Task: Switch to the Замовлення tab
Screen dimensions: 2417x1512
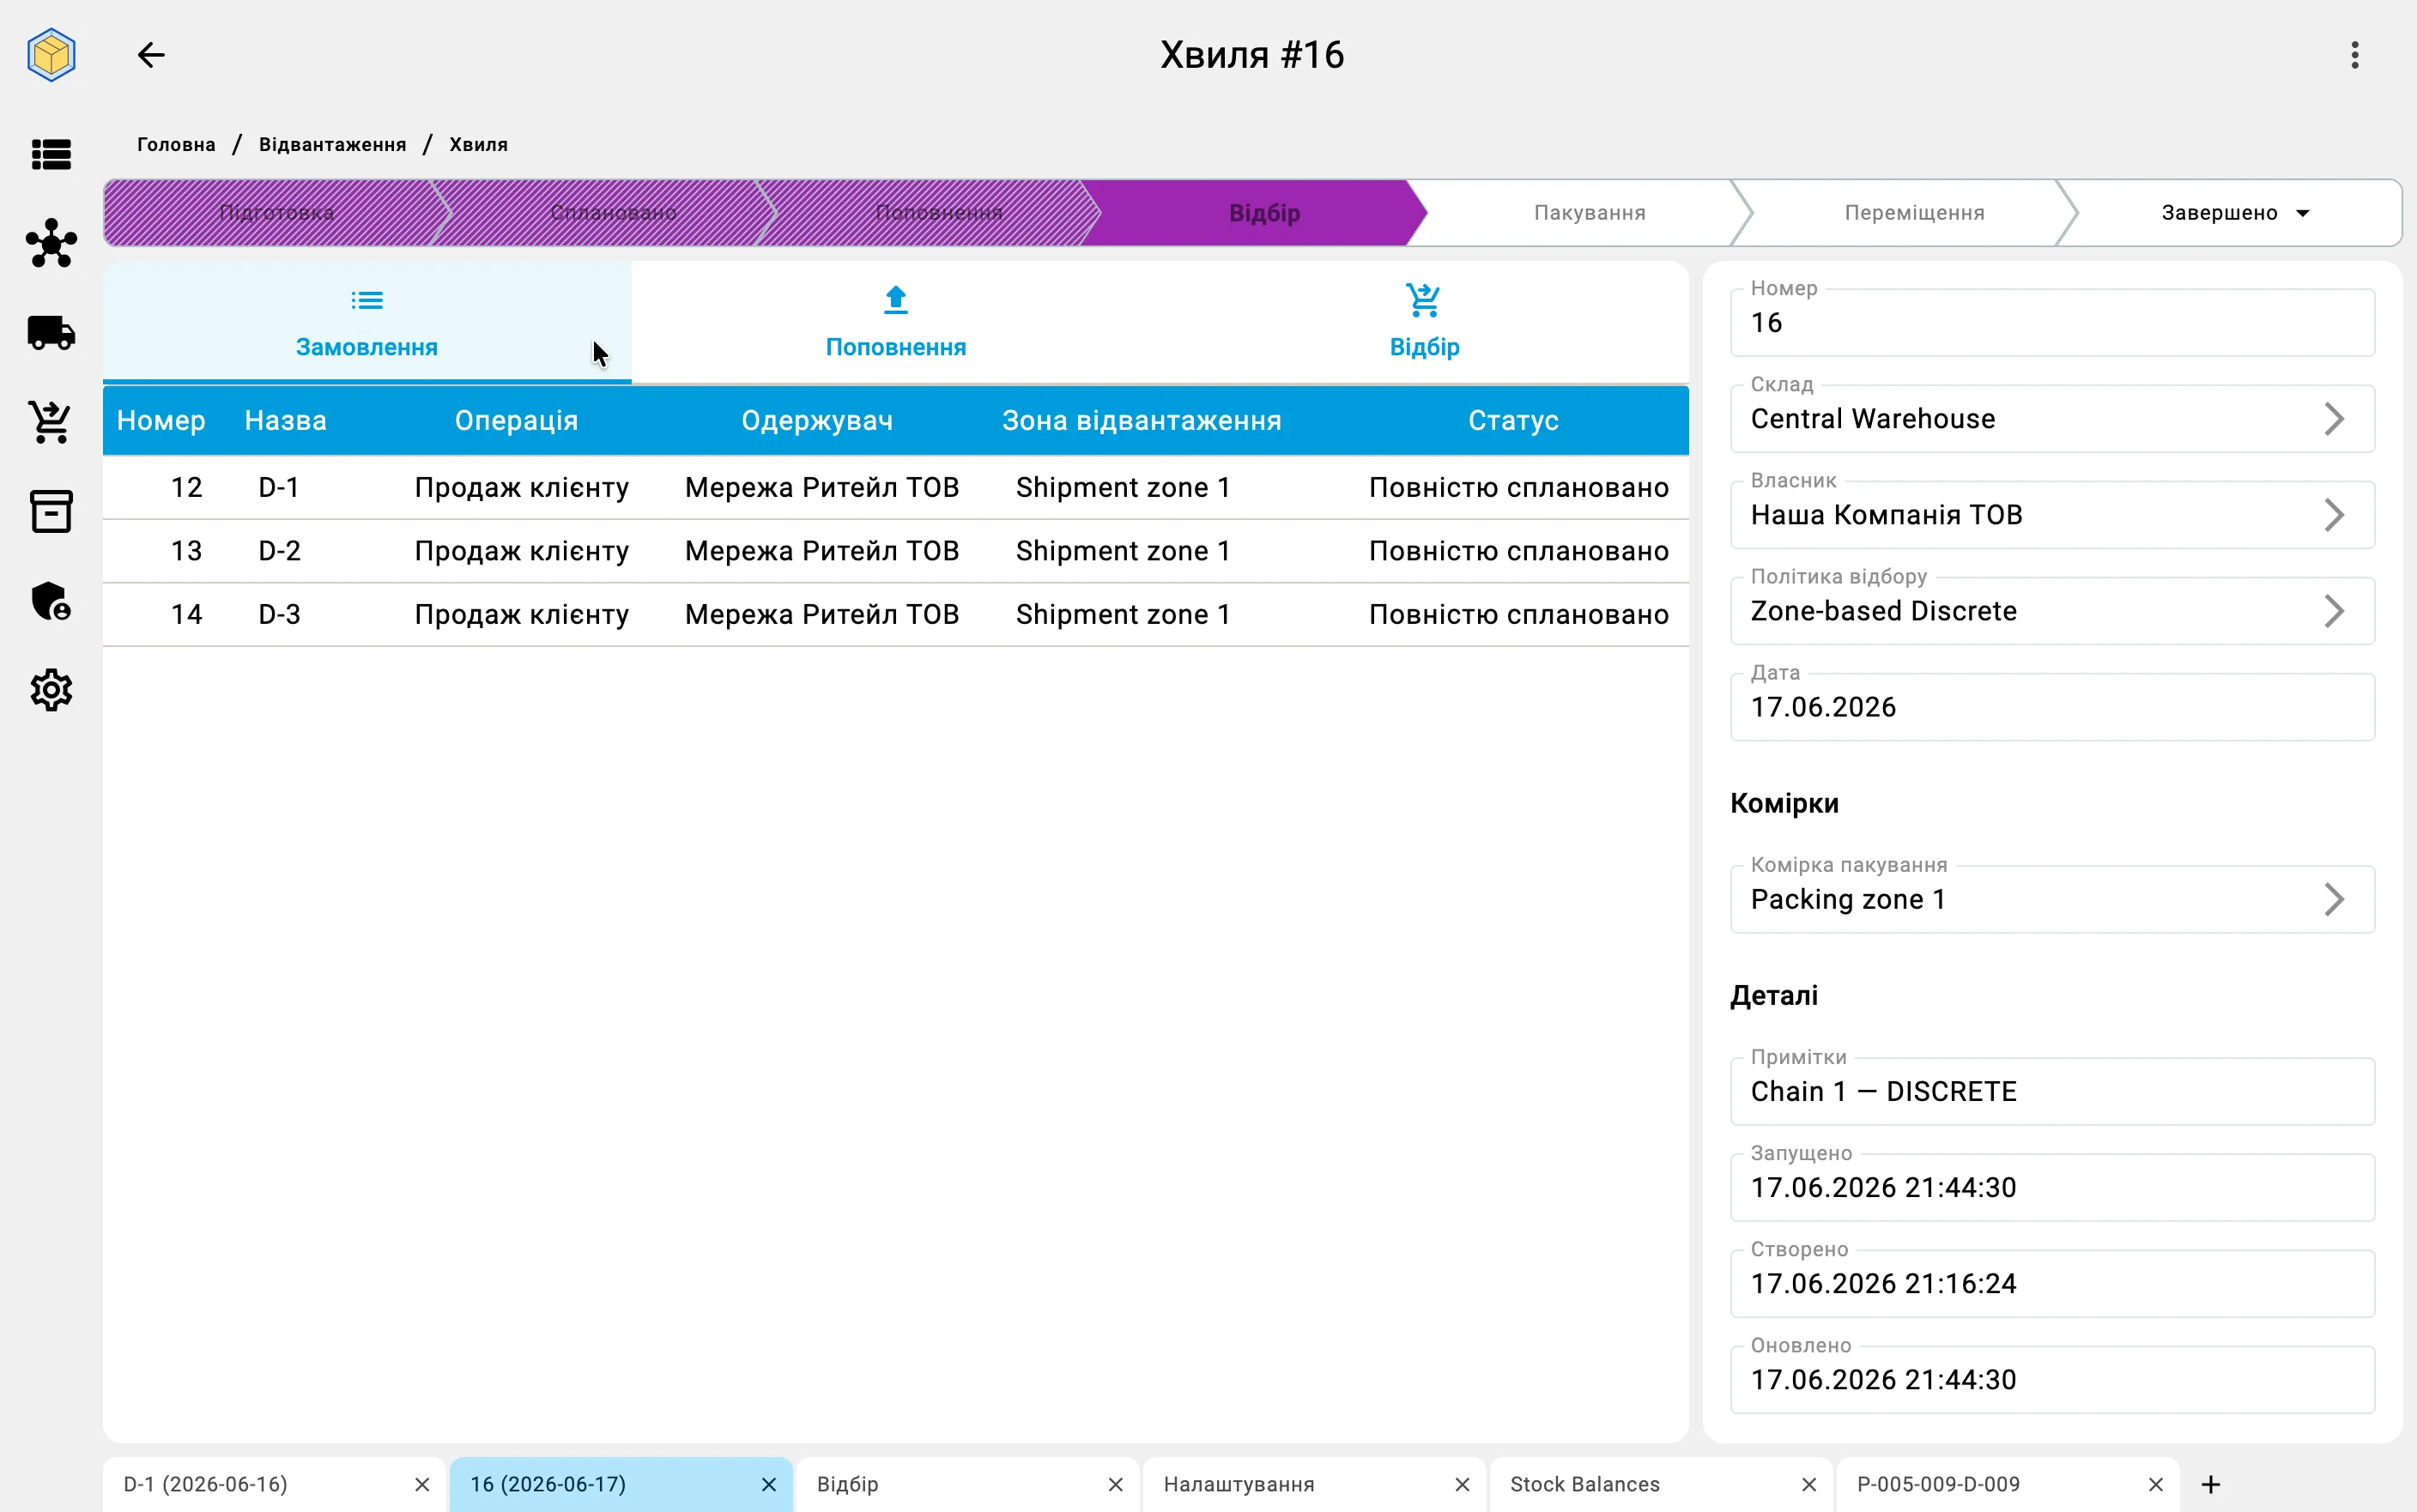Action: (367, 322)
